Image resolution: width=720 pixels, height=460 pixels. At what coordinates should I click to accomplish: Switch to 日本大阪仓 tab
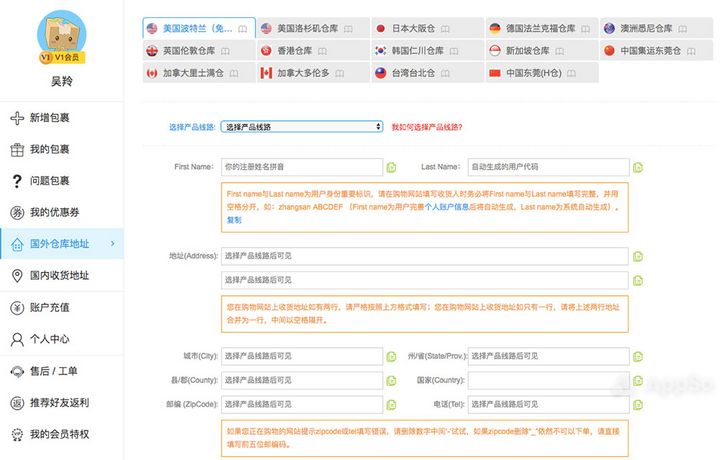pyautogui.click(x=428, y=28)
